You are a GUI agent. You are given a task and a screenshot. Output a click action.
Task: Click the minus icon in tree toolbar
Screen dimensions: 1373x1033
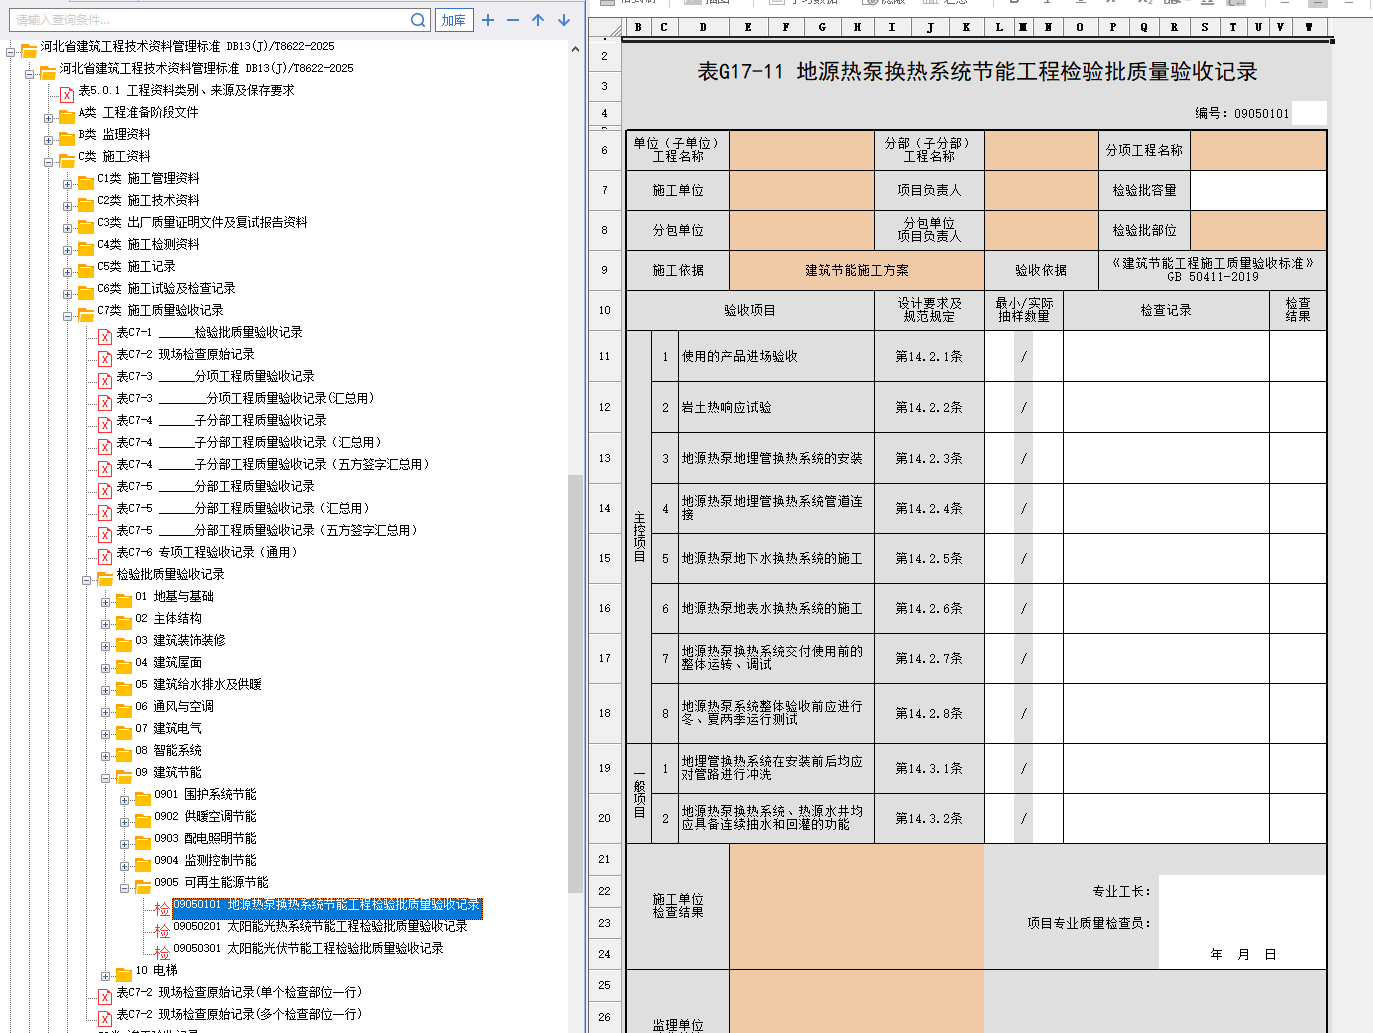click(513, 20)
